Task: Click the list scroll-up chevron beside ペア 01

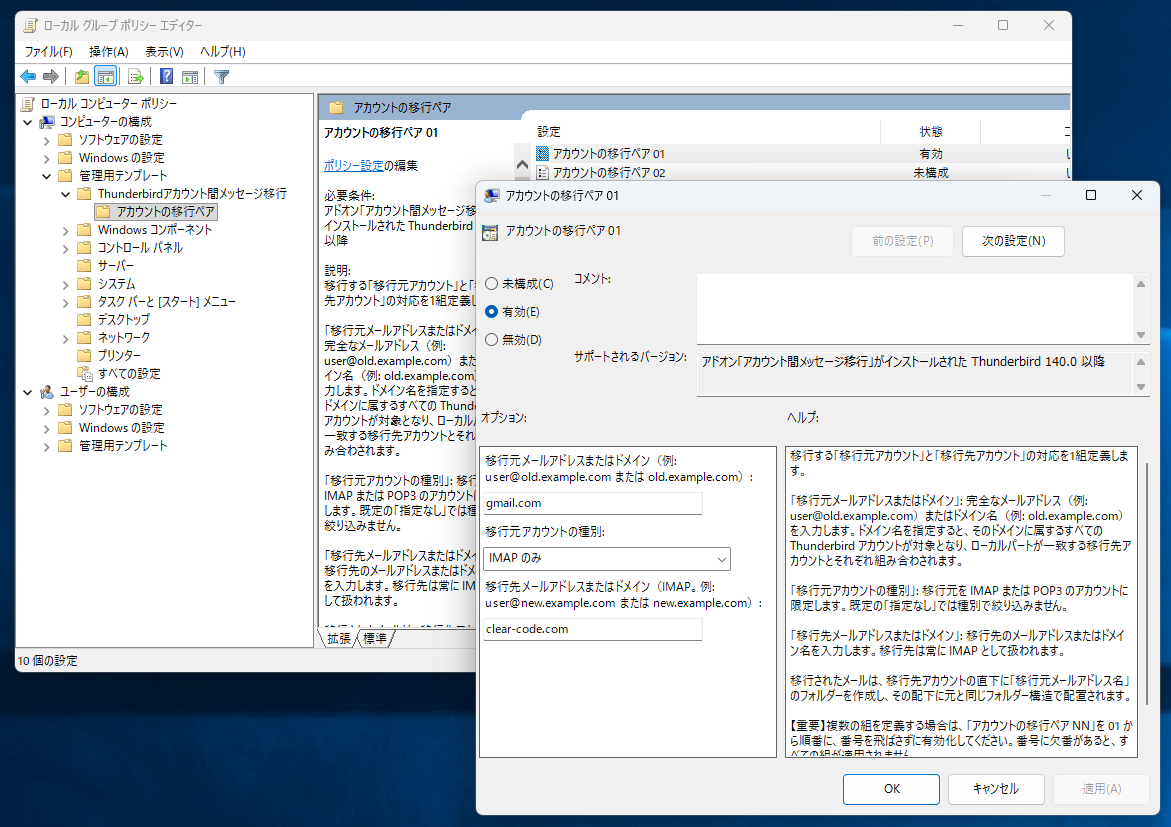Action: point(522,165)
